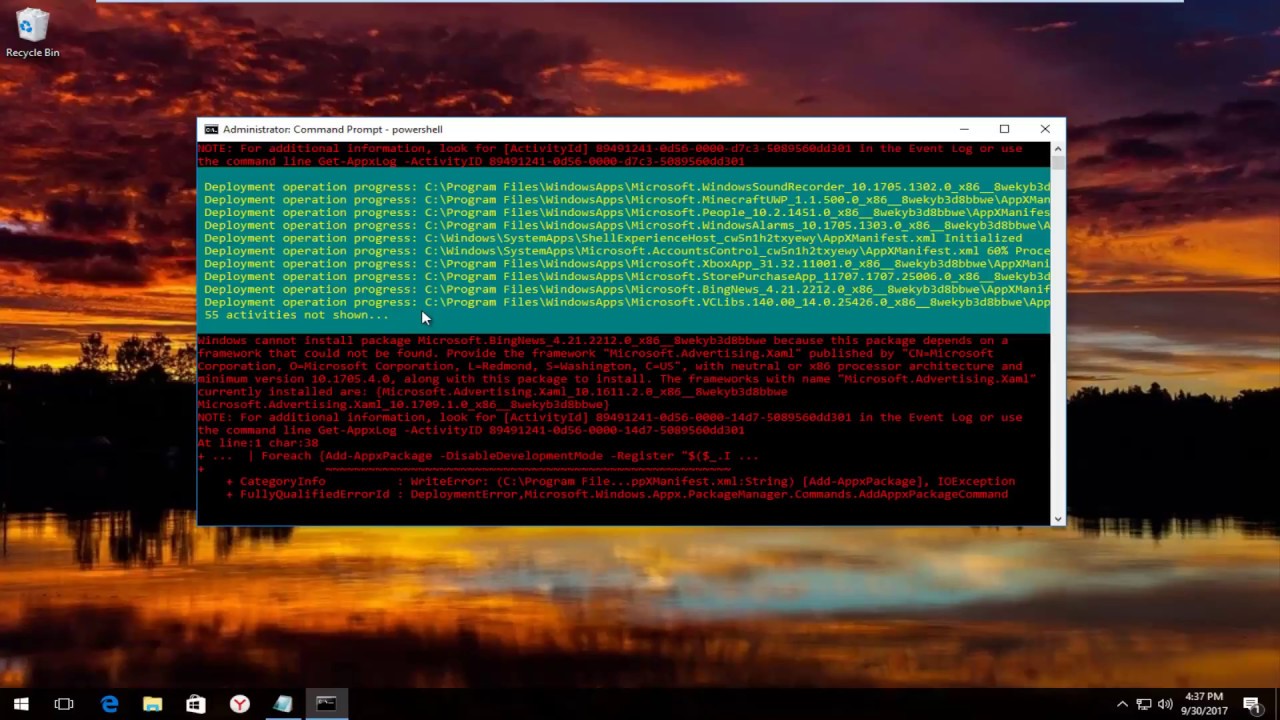Click the 'Windows cannot install package' error line

tap(603, 341)
